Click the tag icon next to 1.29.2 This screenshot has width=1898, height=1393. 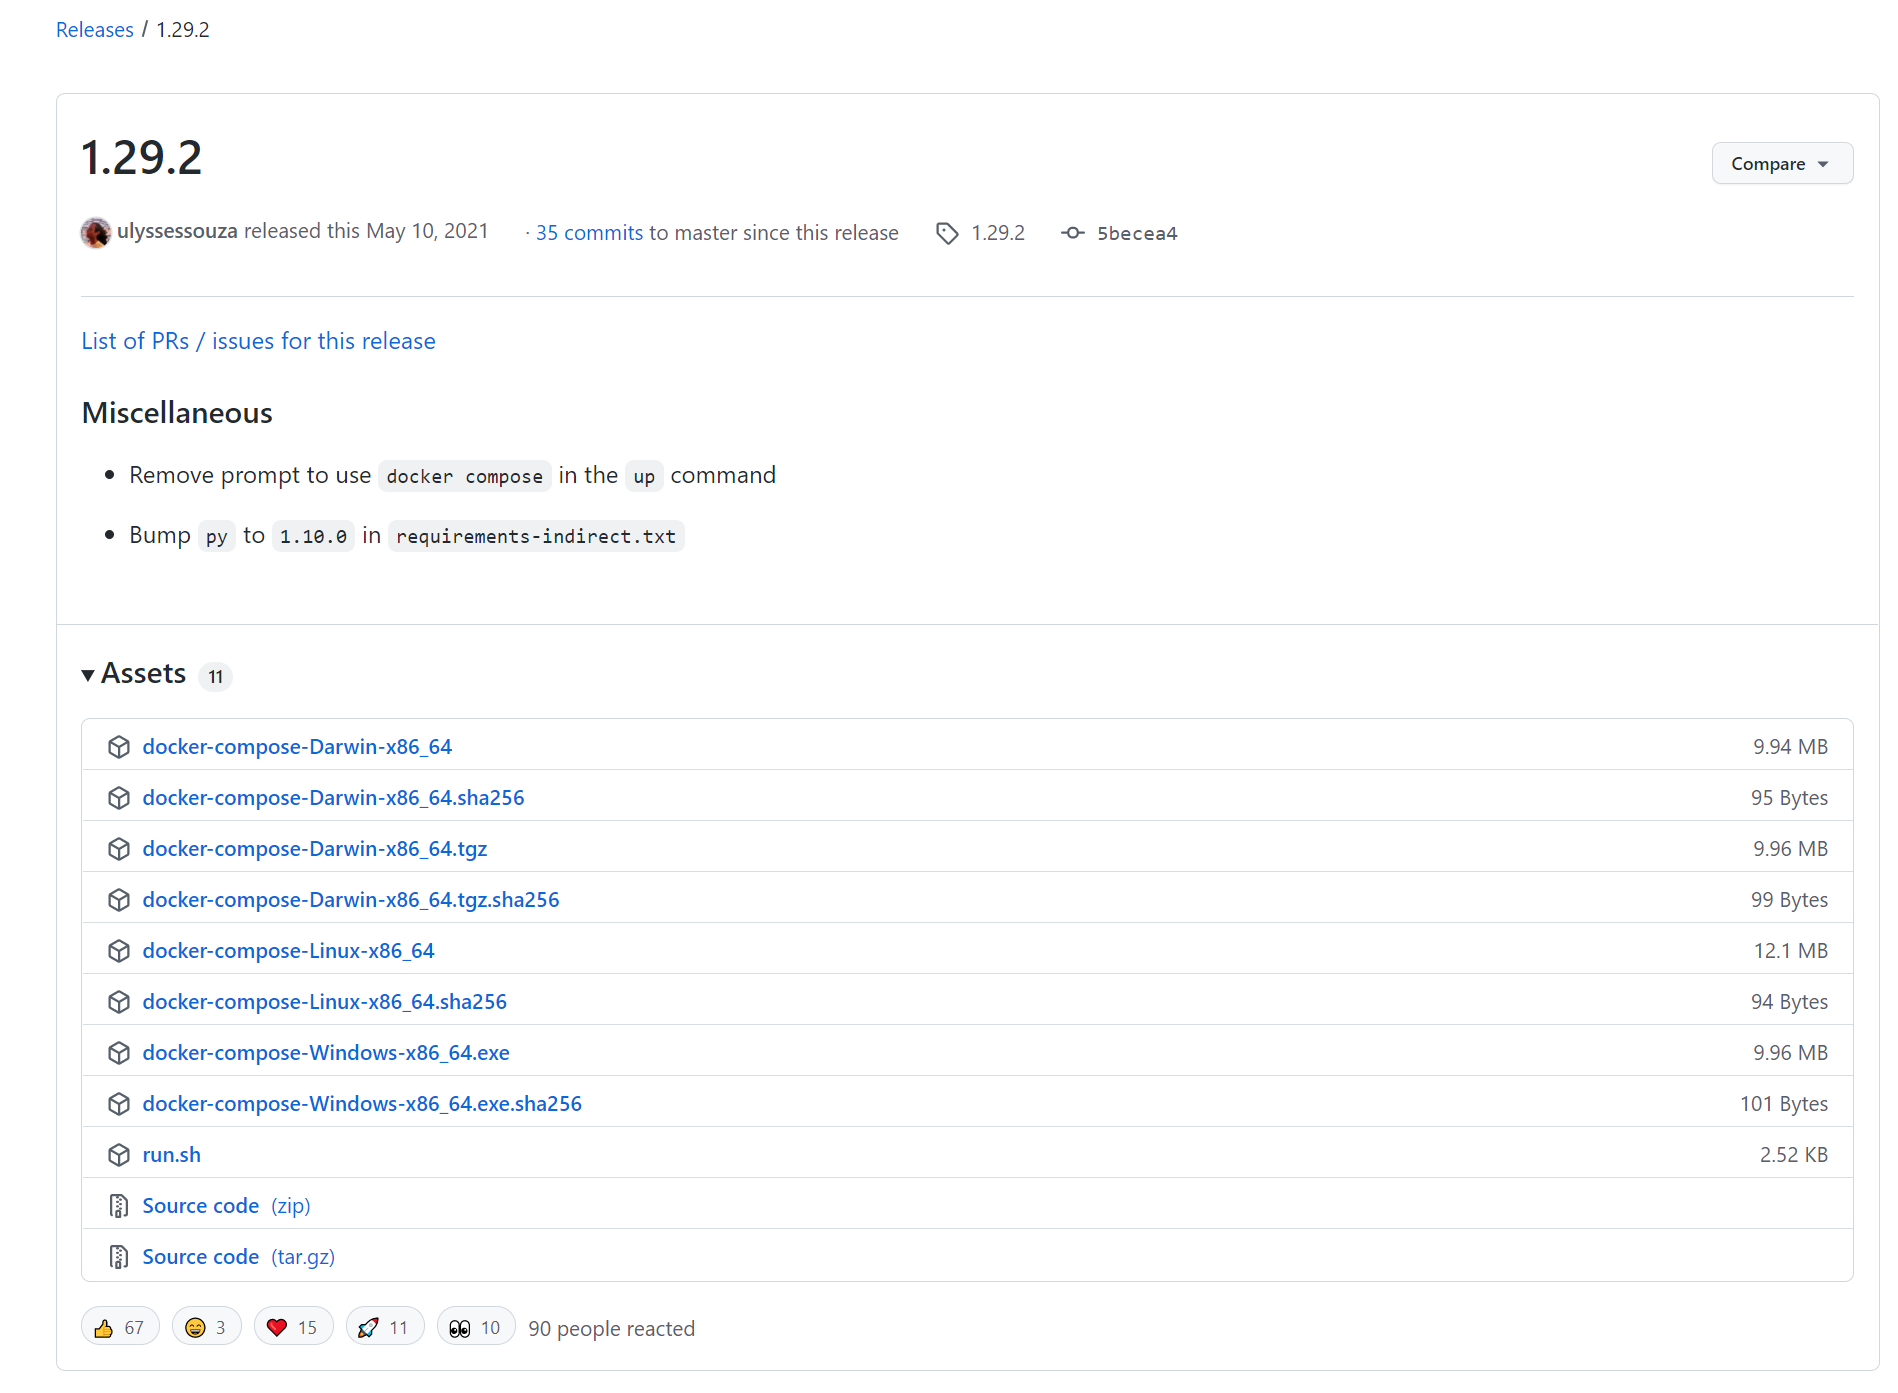[946, 232]
